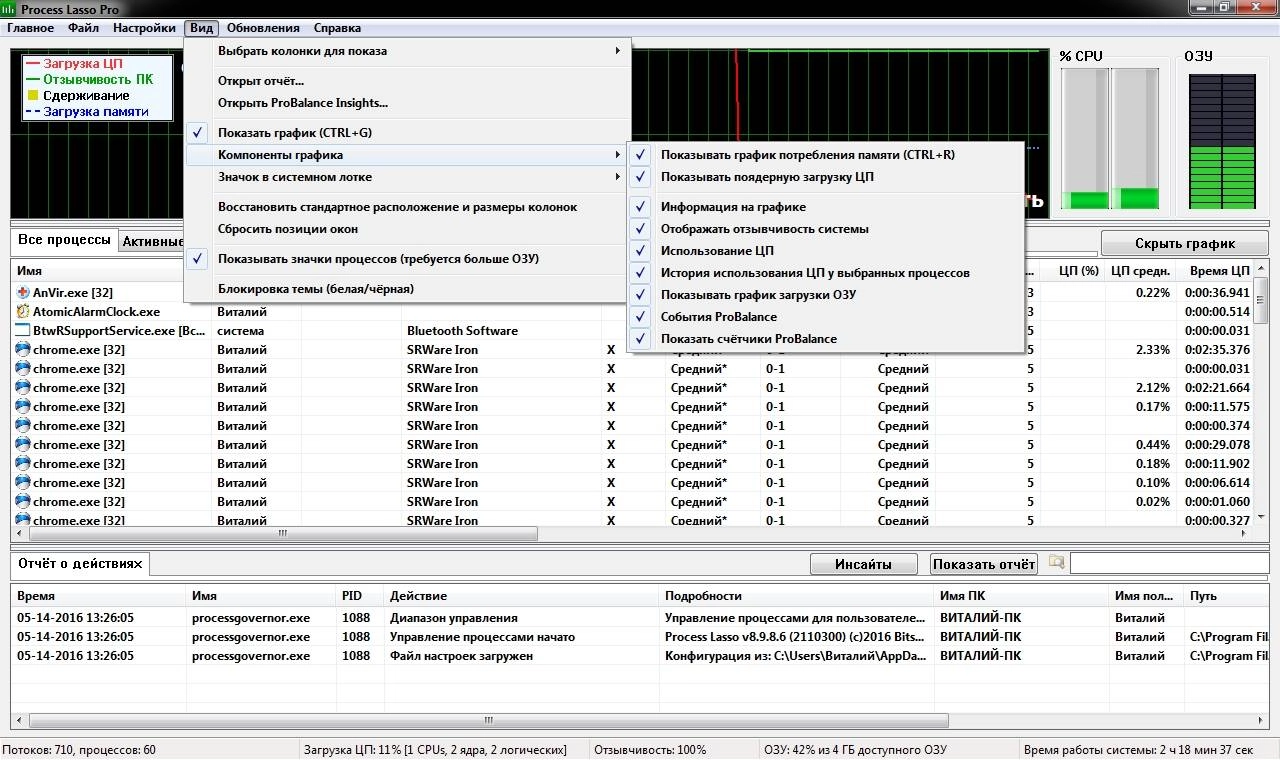Uncheck Использование ЦП in submenu

point(641,251)
